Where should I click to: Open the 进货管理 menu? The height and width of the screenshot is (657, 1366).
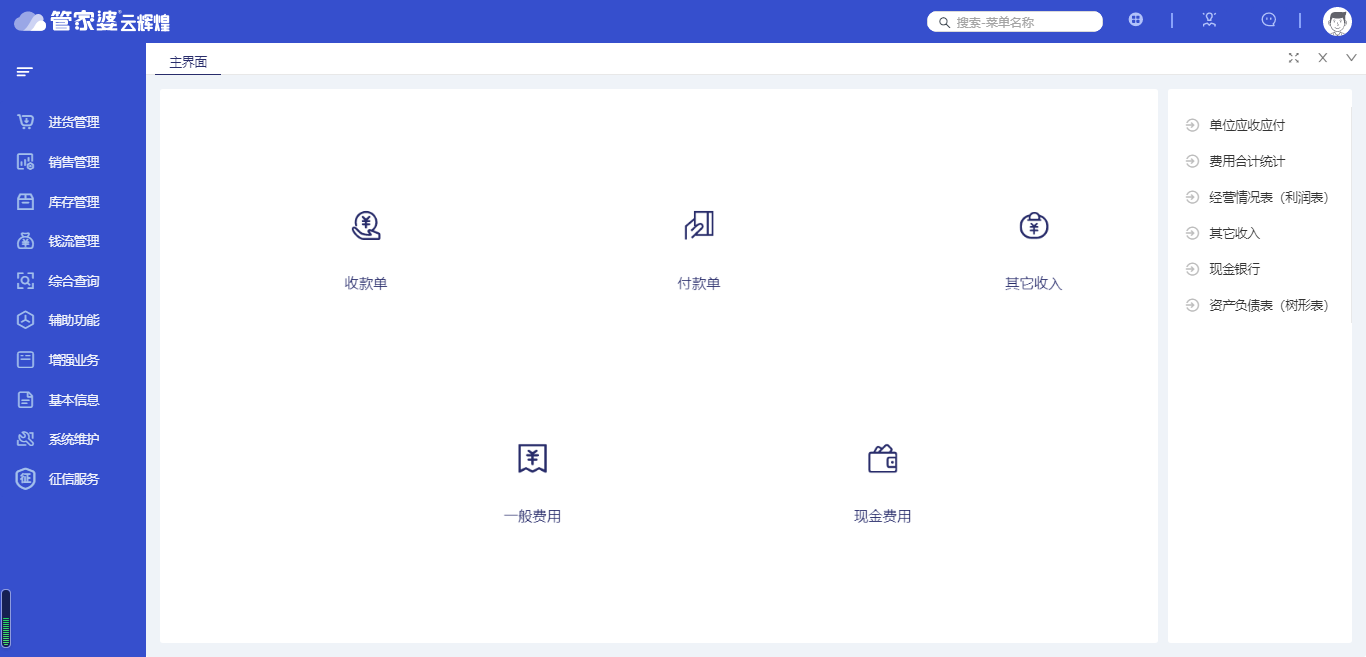coord(73,122)
